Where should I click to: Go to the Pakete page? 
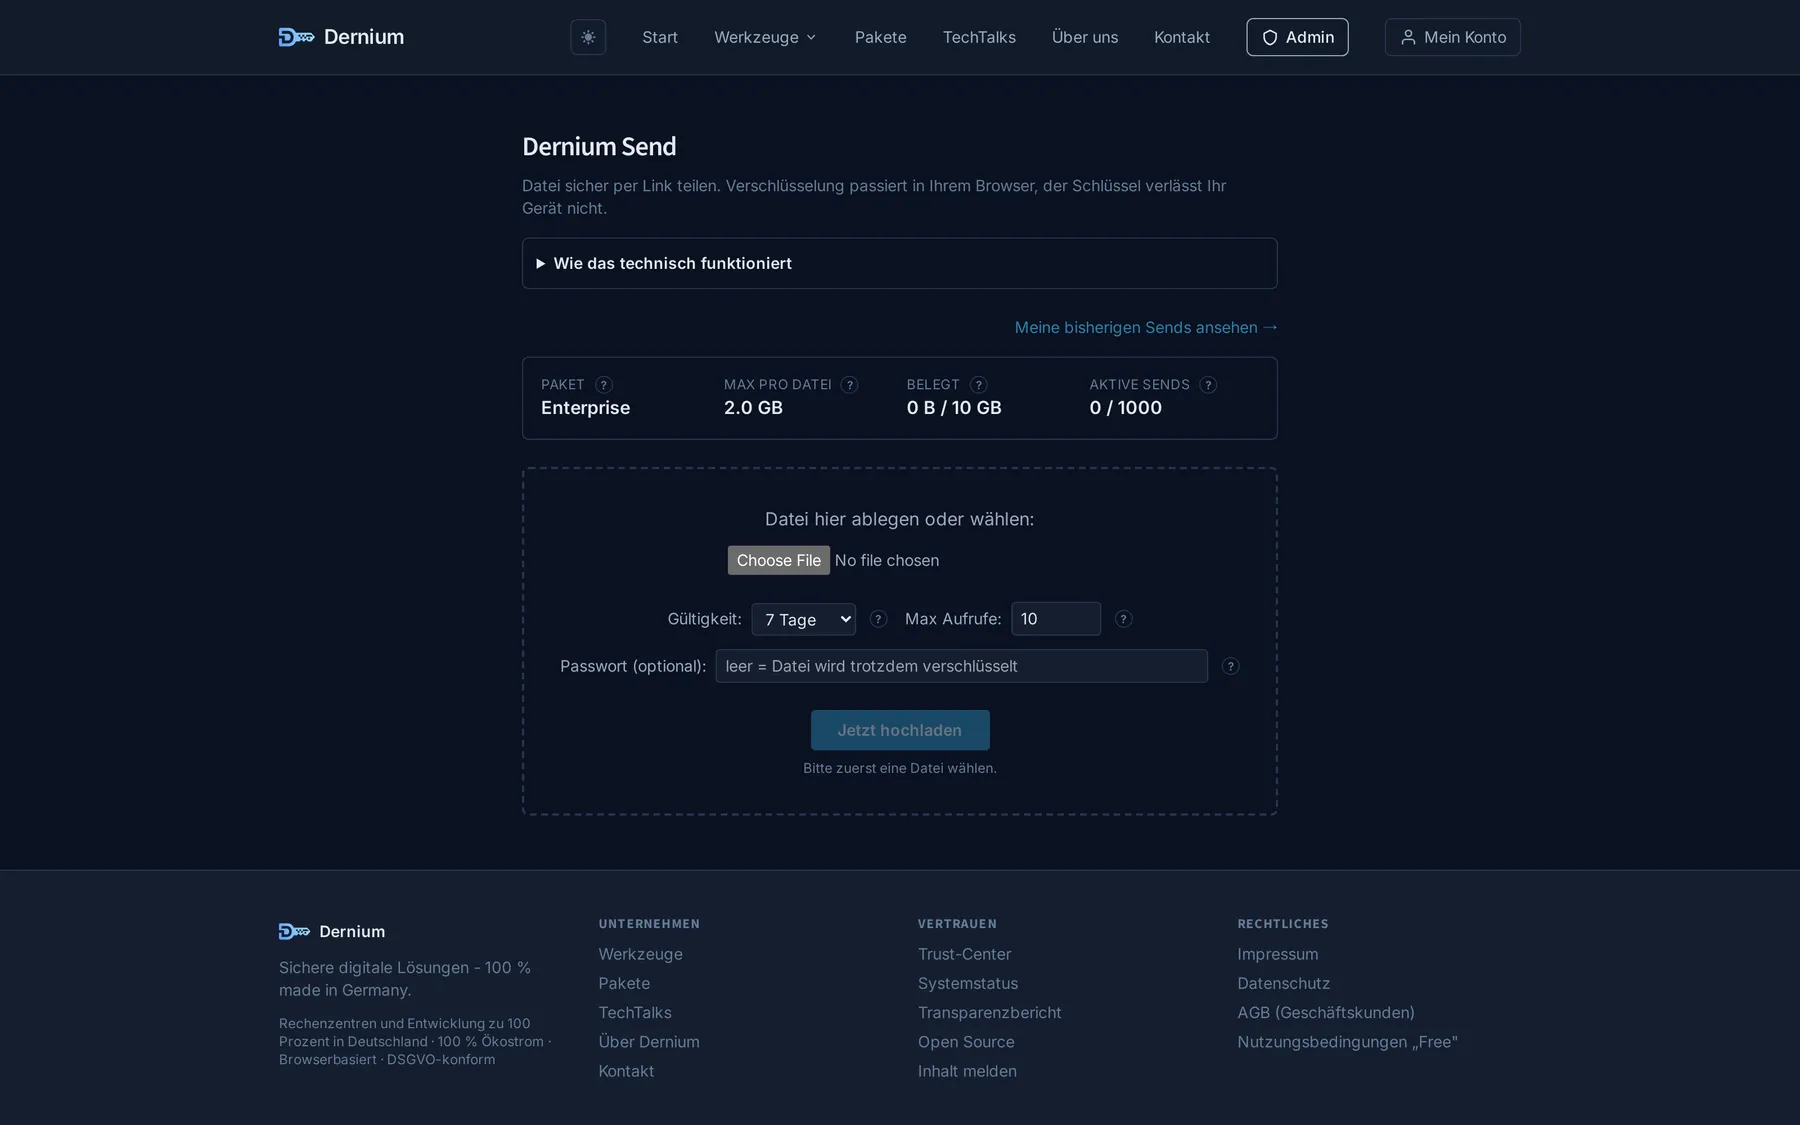[x=880, y=37]
